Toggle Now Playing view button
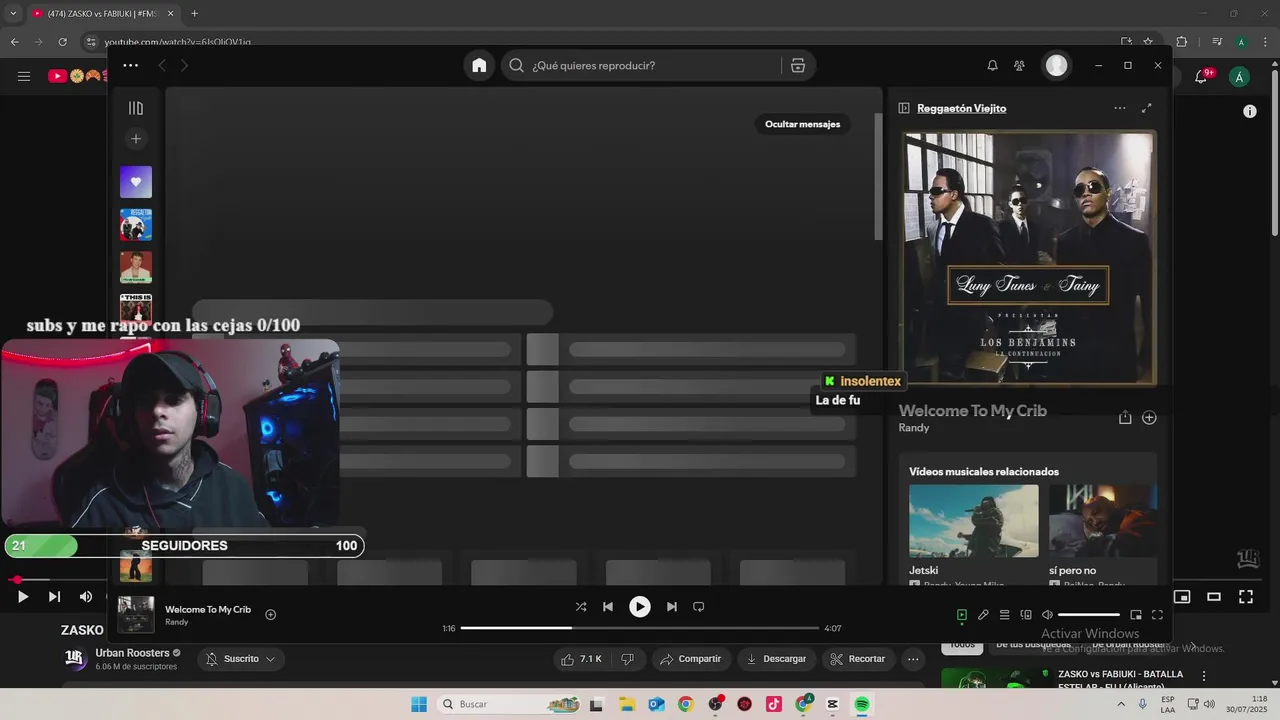The height and width of the screenshot is (720, 1280). 962,615
